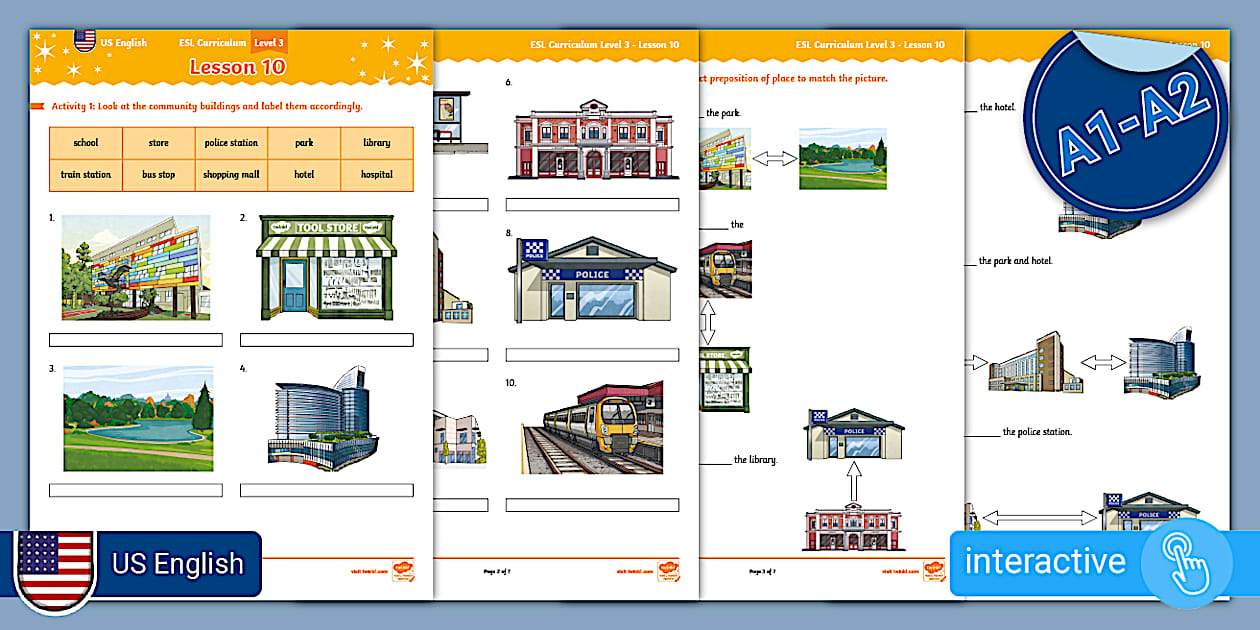Screen dimensions: 1260x630
Task: Select the train picture in item 10
Action: coord(594,425)
